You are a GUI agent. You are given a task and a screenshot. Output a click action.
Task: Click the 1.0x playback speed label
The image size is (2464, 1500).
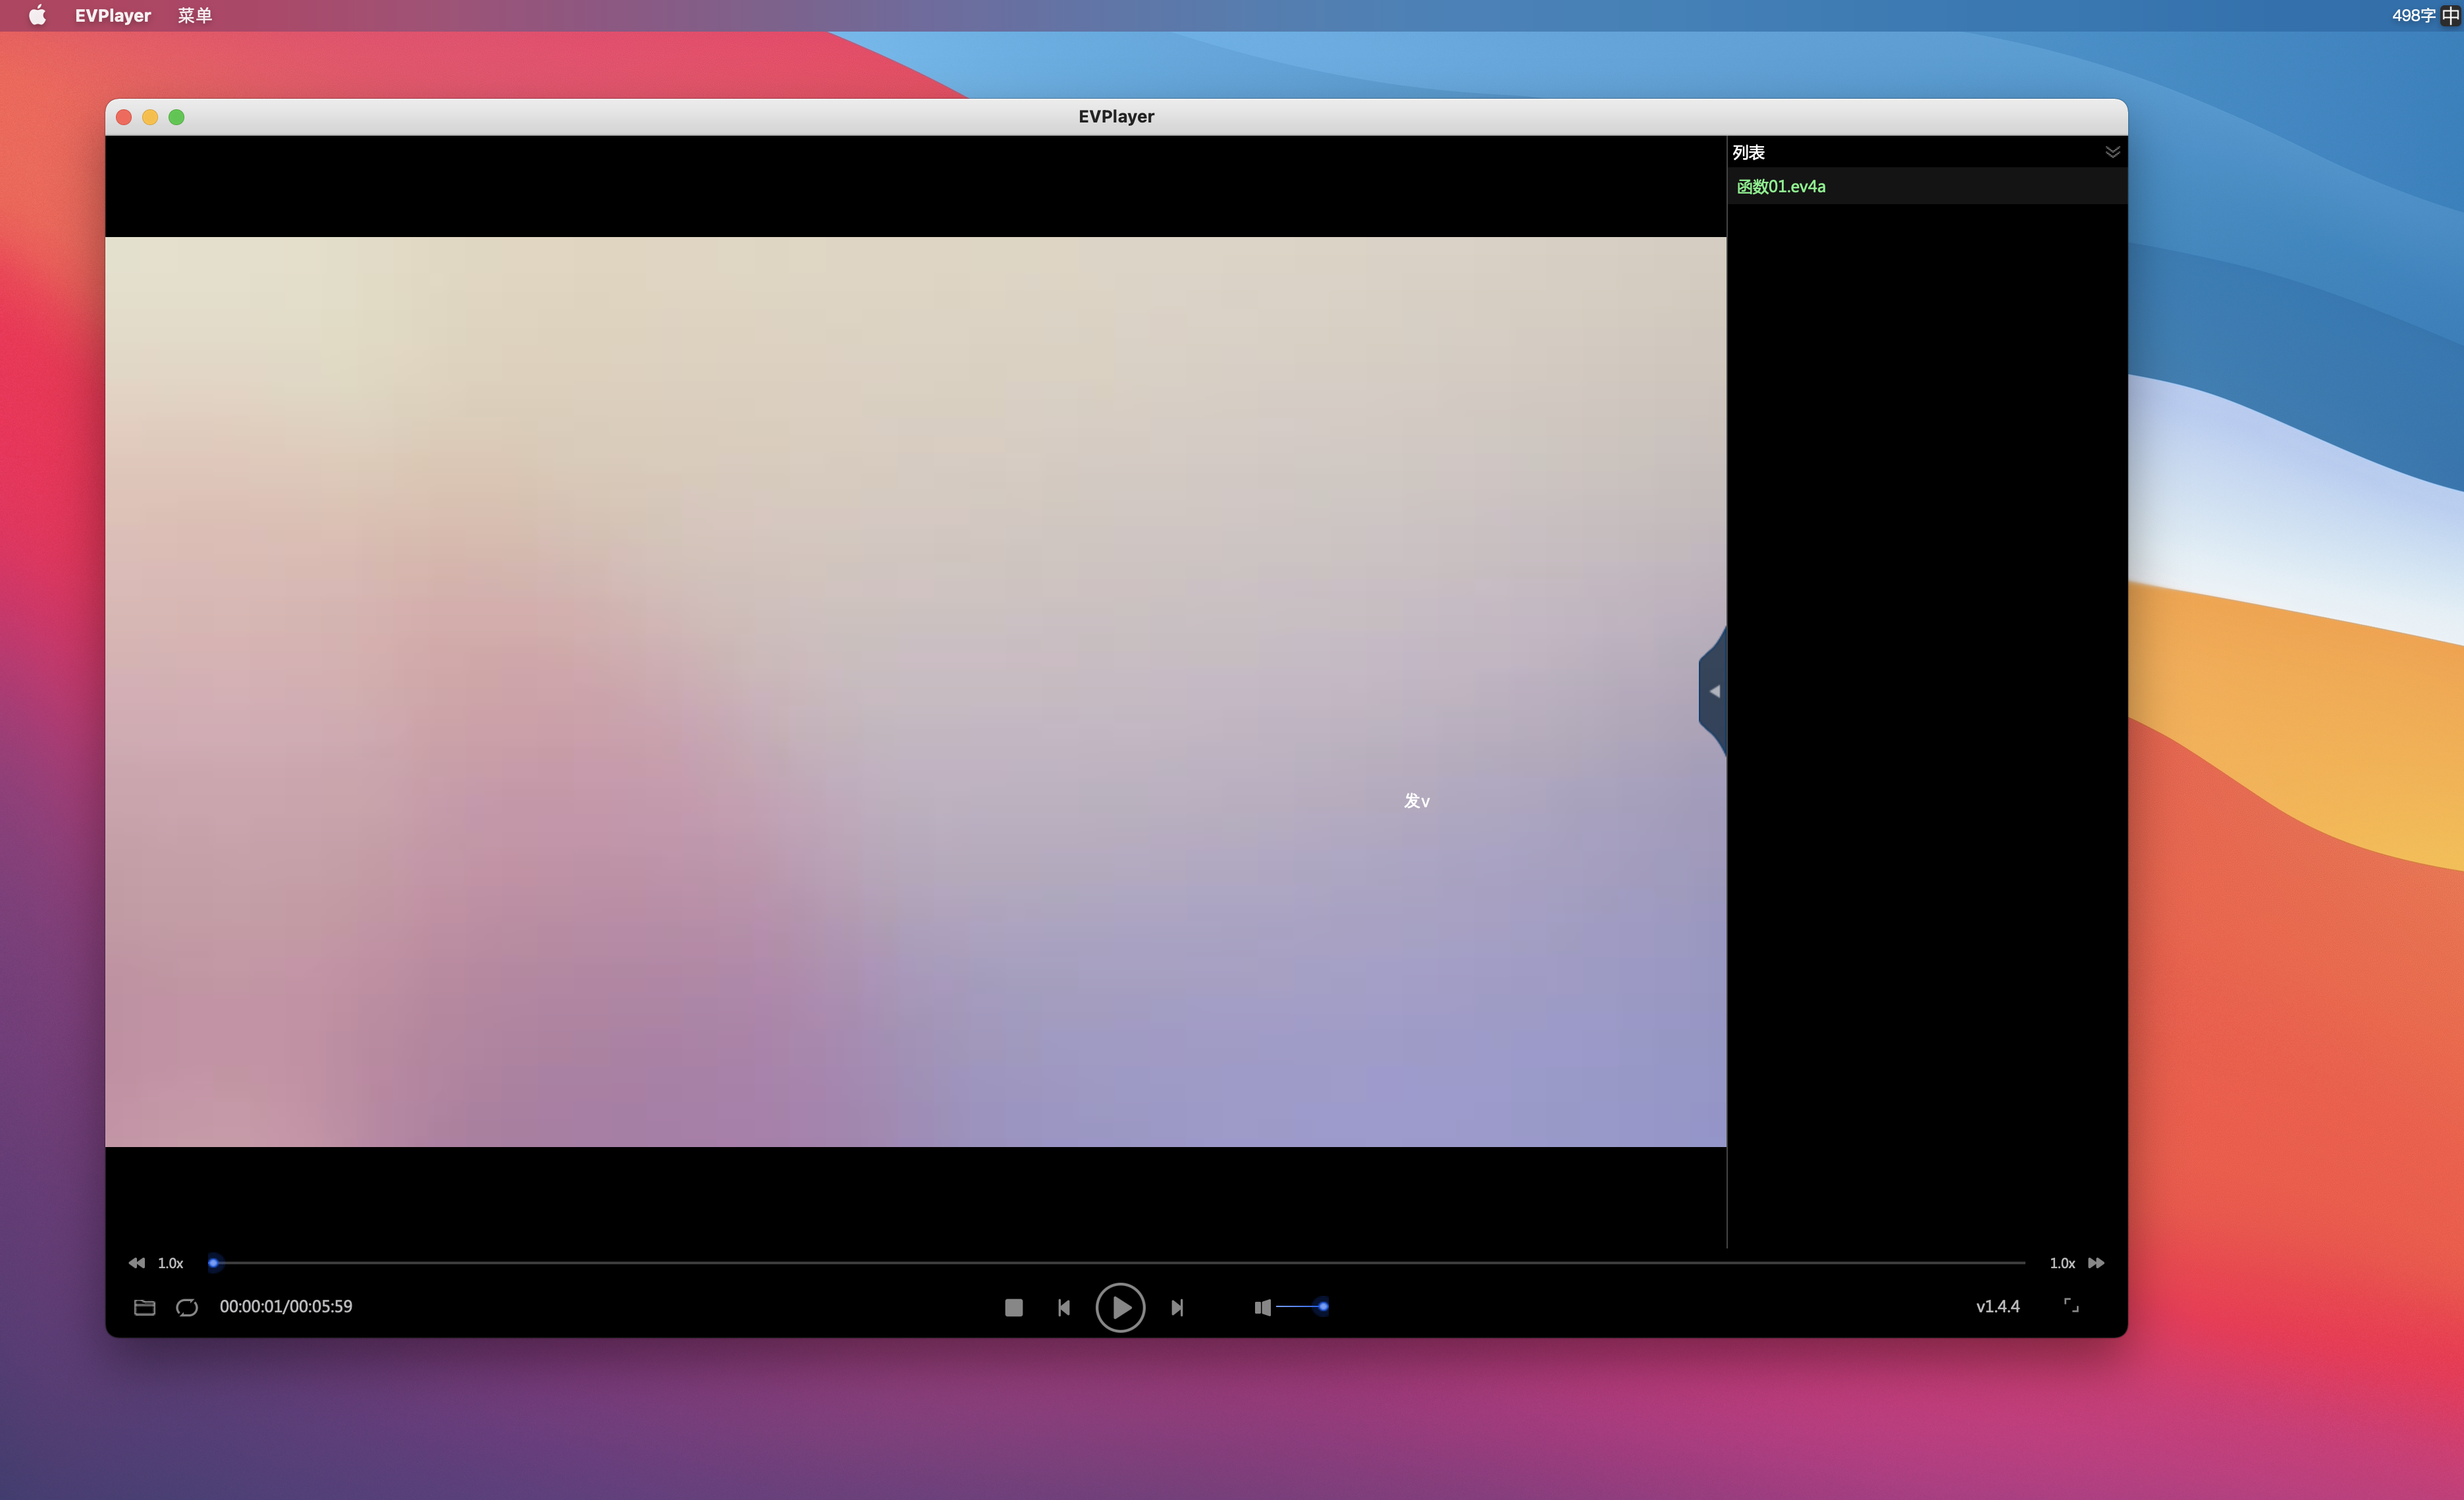tap(170, 1263)
